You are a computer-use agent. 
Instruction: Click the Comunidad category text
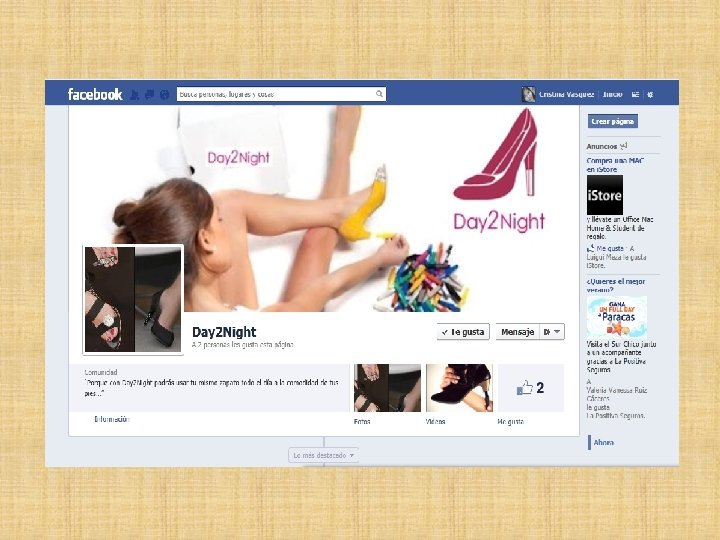(x=101, y=372)
